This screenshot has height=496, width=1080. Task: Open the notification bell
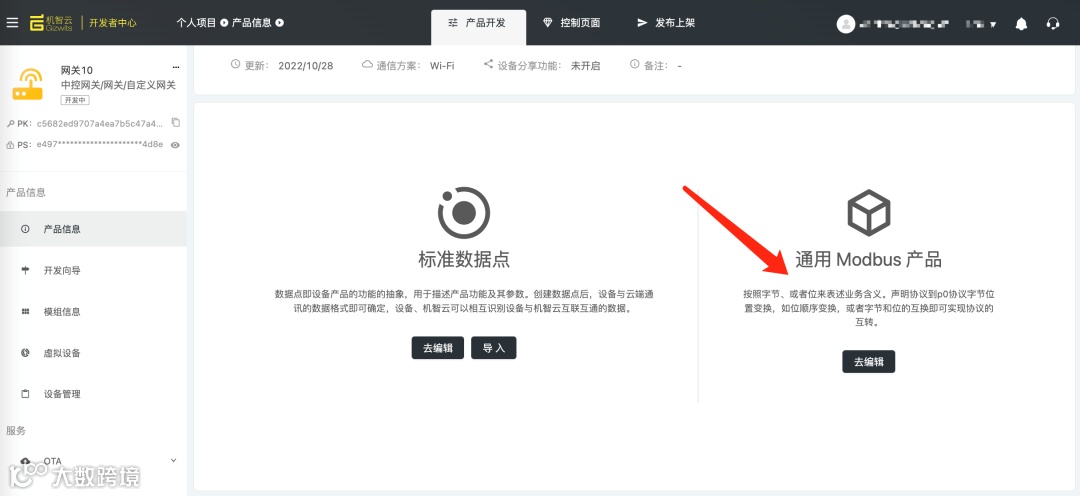pos(1021,23)
